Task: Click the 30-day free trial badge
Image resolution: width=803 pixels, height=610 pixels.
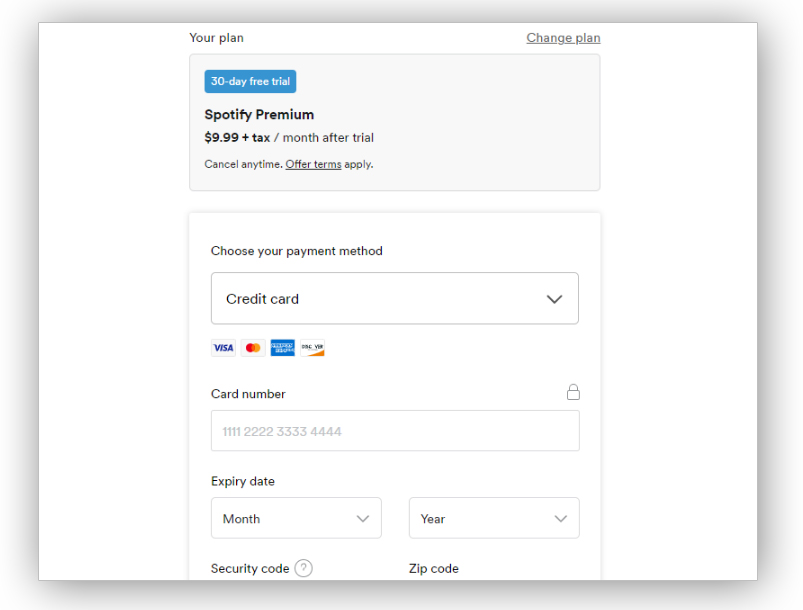Action: (x=249, y=81)
